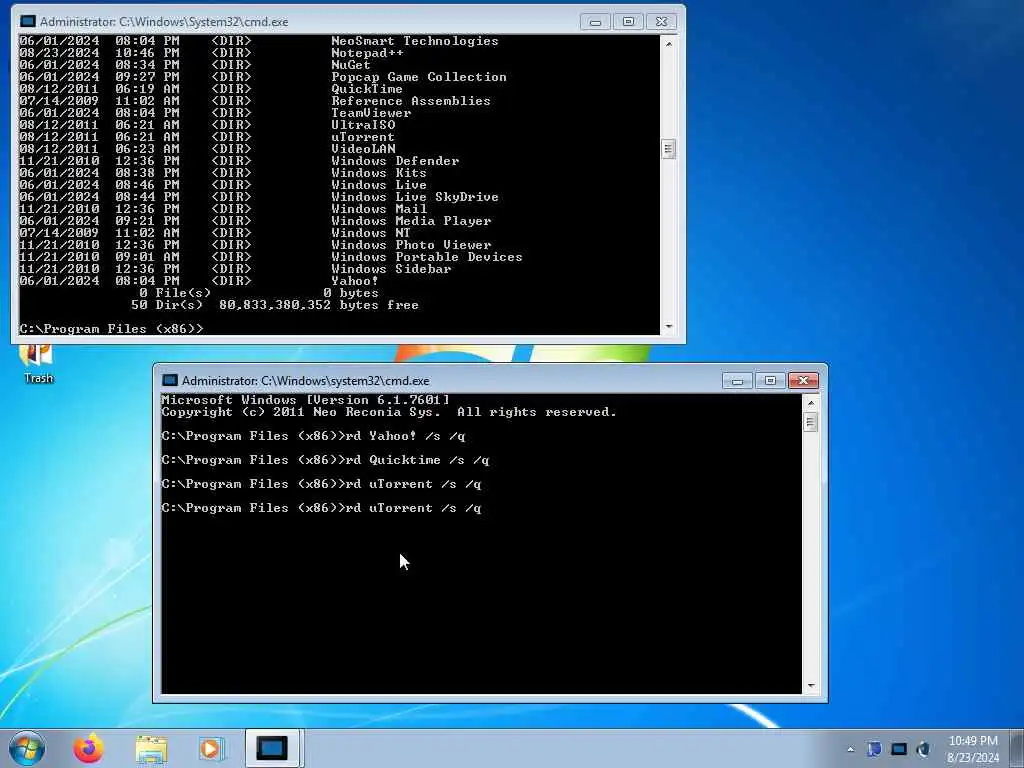Click the "NuGet" directory entry

click(351, 65)
